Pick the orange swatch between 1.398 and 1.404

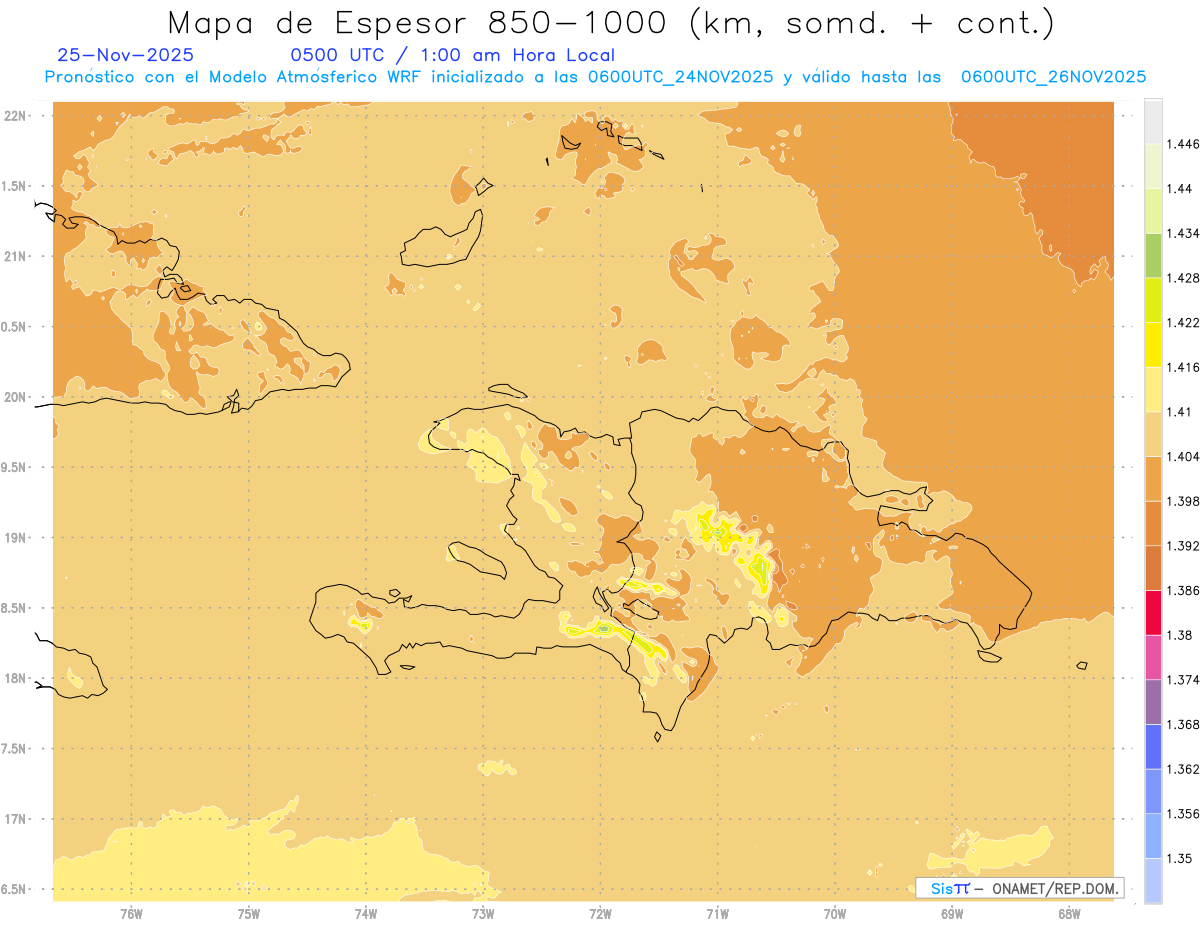(x=1153, y=479)
